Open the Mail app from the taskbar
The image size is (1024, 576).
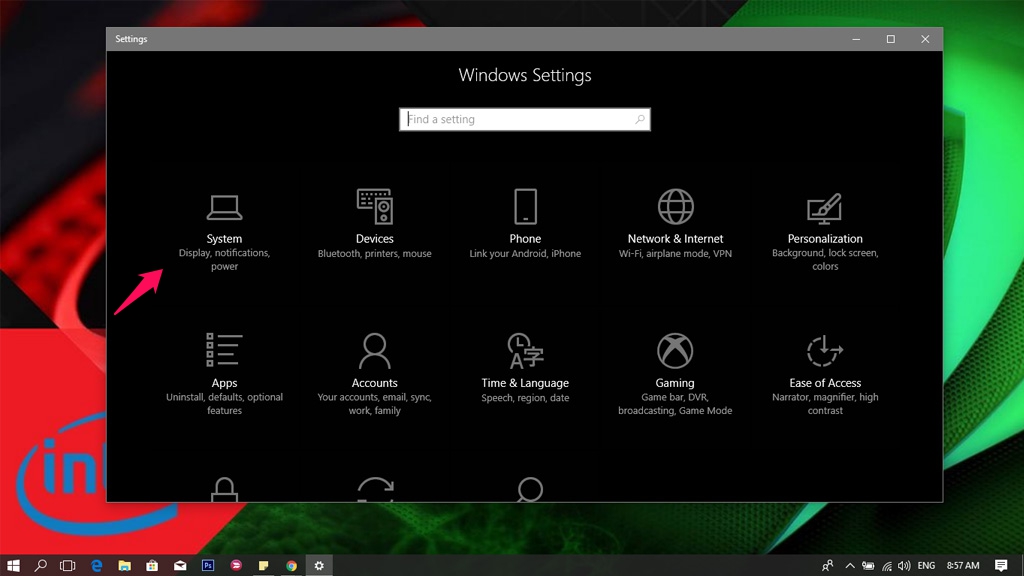pyautogui.click(x=180, y=566)
